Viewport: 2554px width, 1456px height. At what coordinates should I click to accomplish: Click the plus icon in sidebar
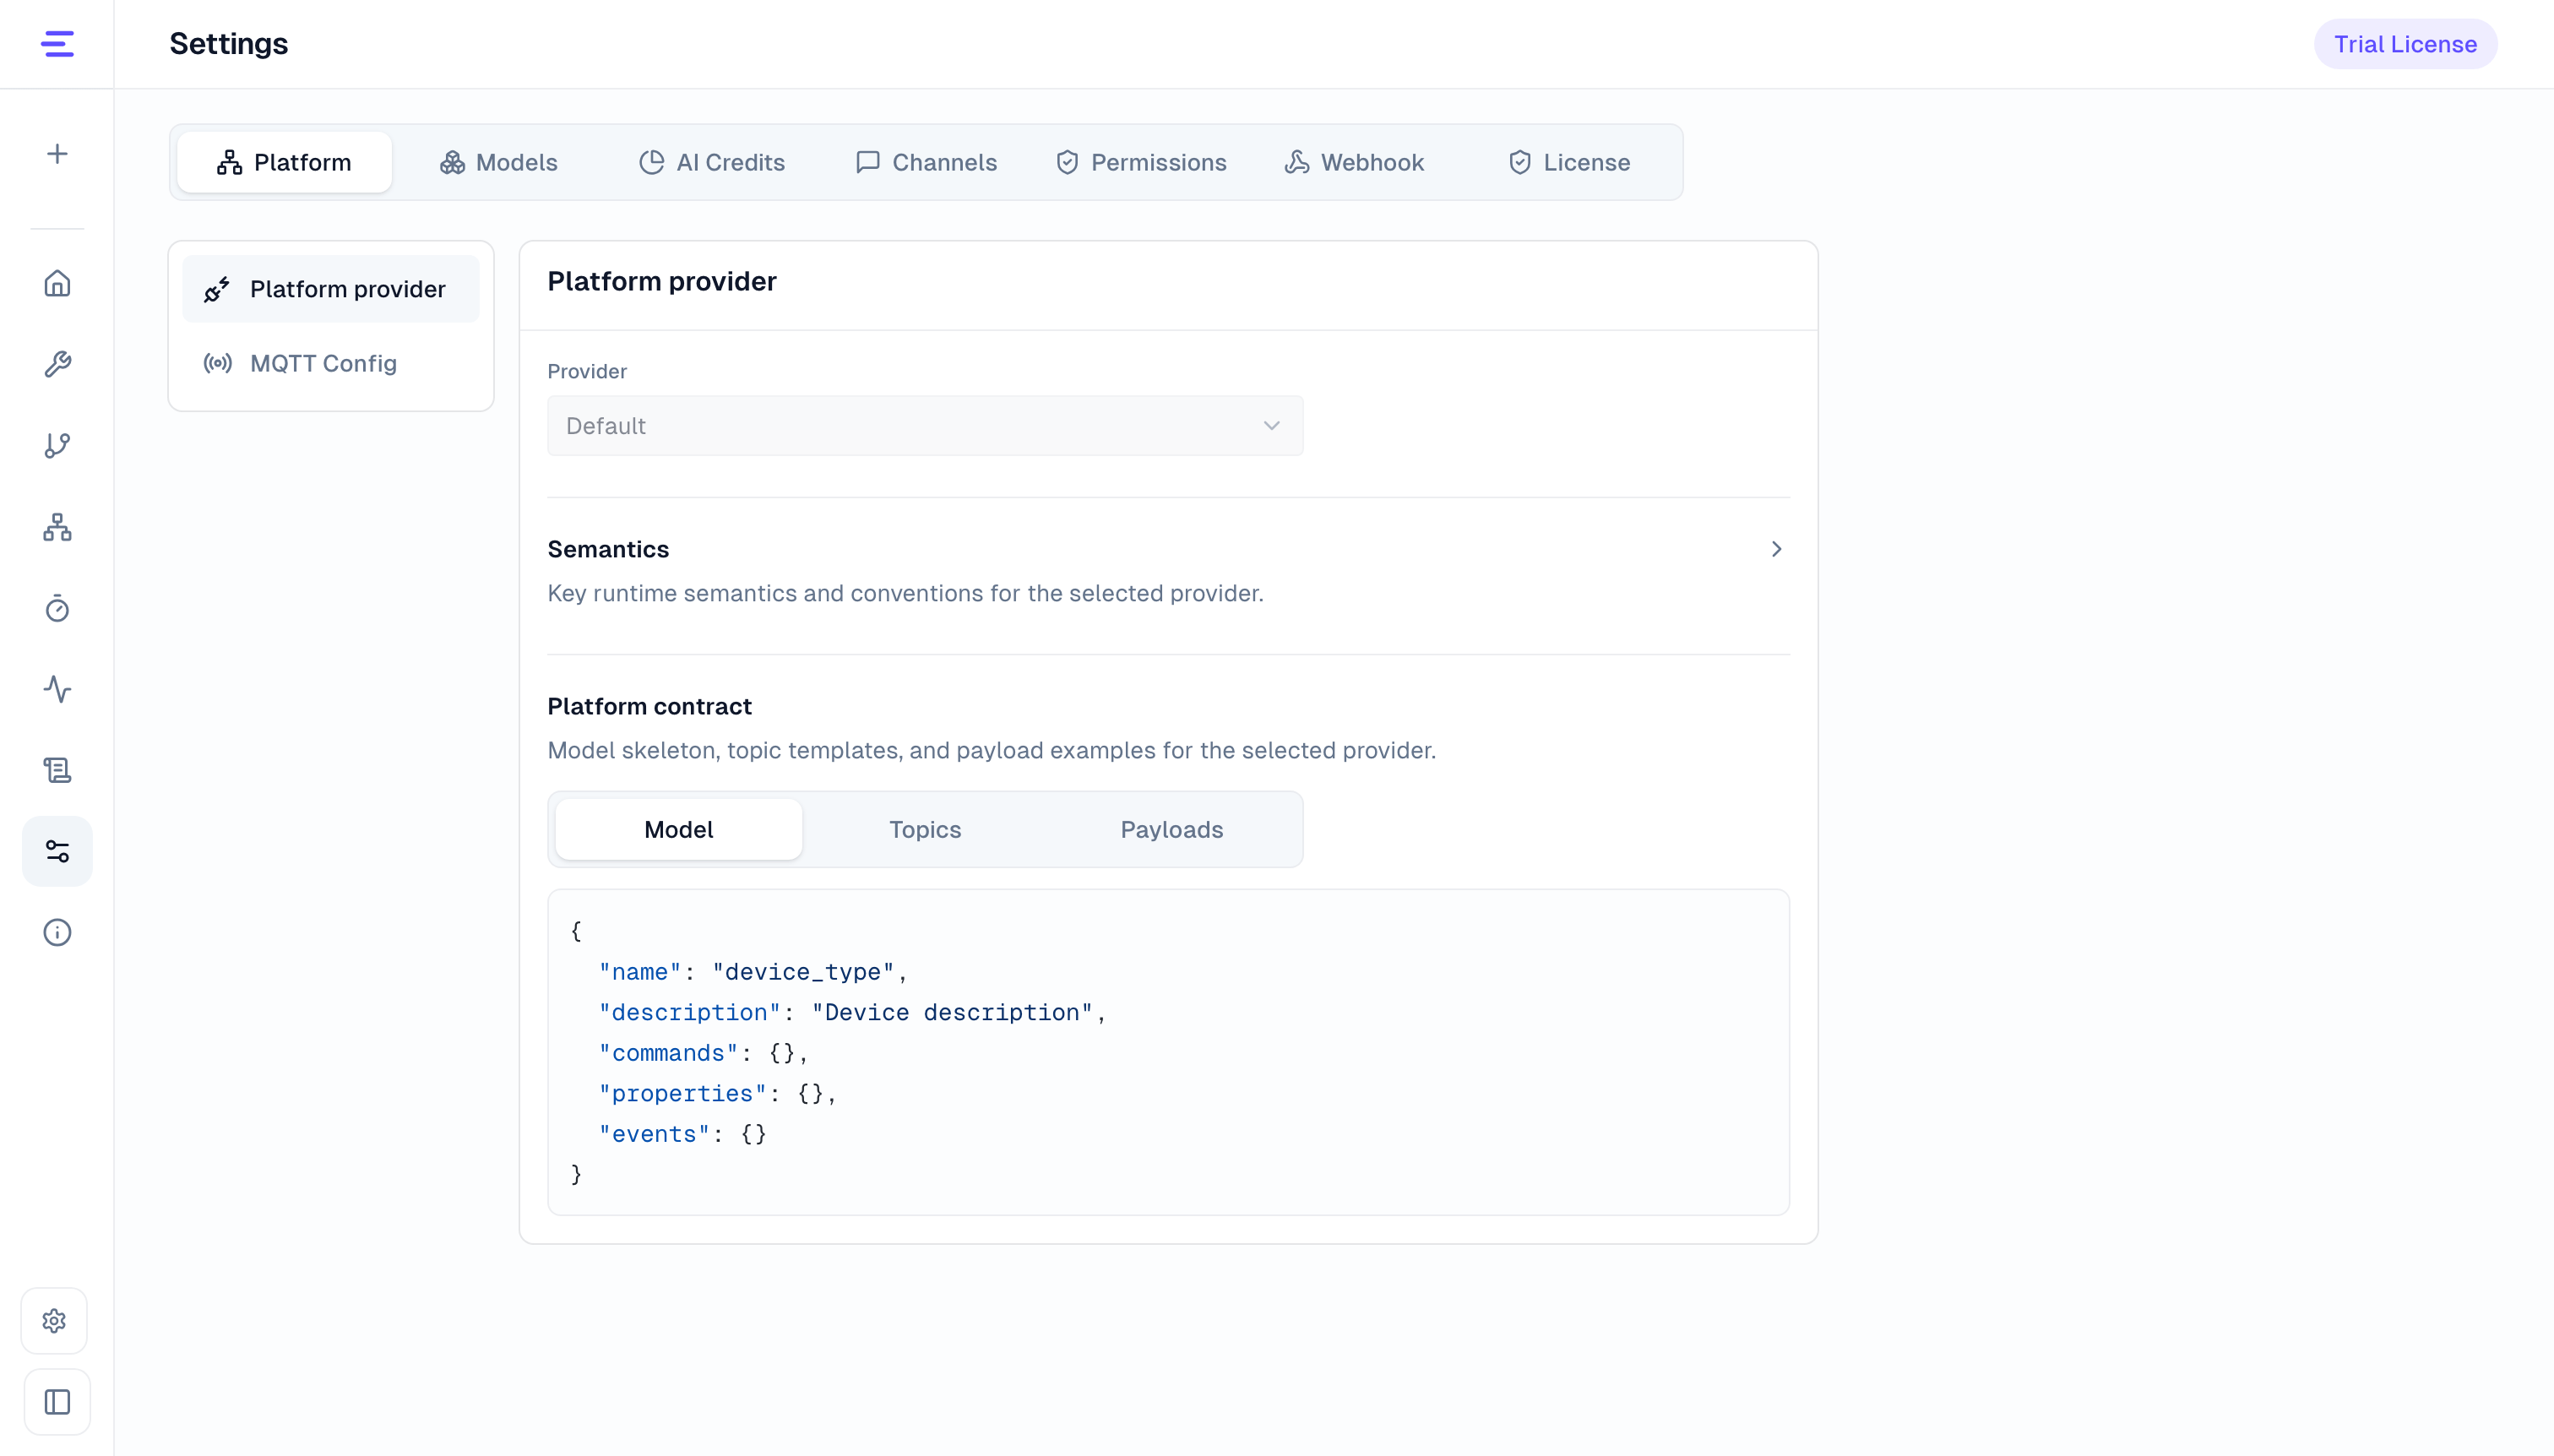[x=57, y=153]
